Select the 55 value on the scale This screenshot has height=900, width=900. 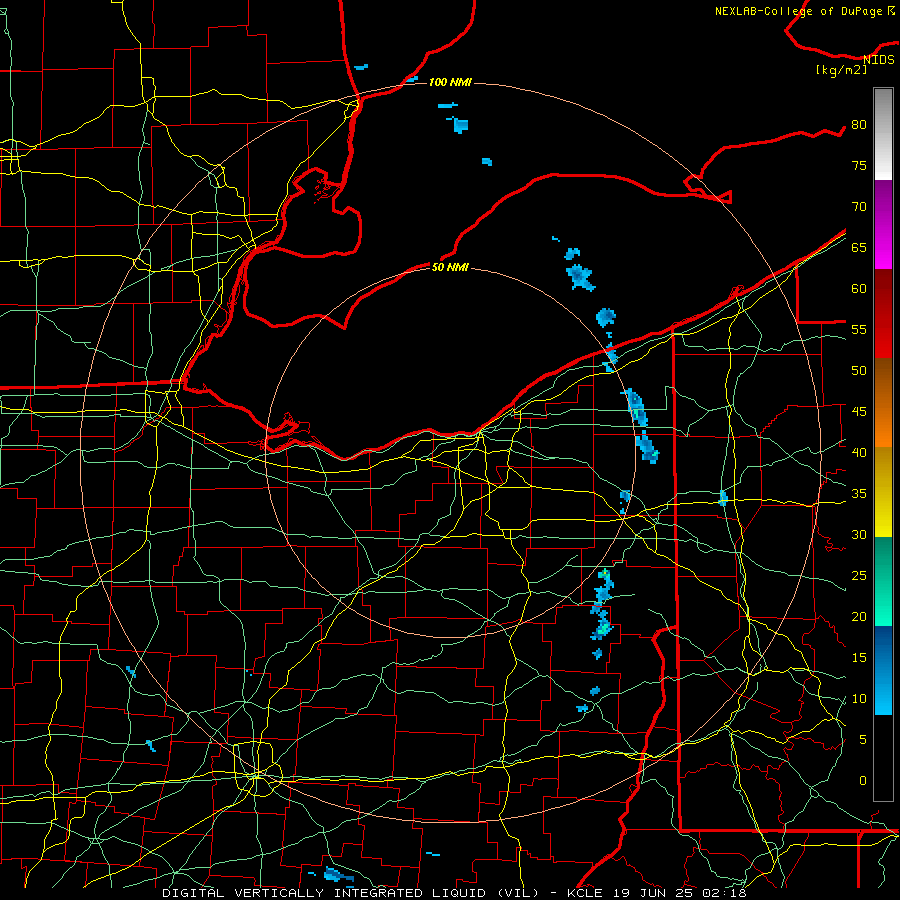[x=859, y=329]
